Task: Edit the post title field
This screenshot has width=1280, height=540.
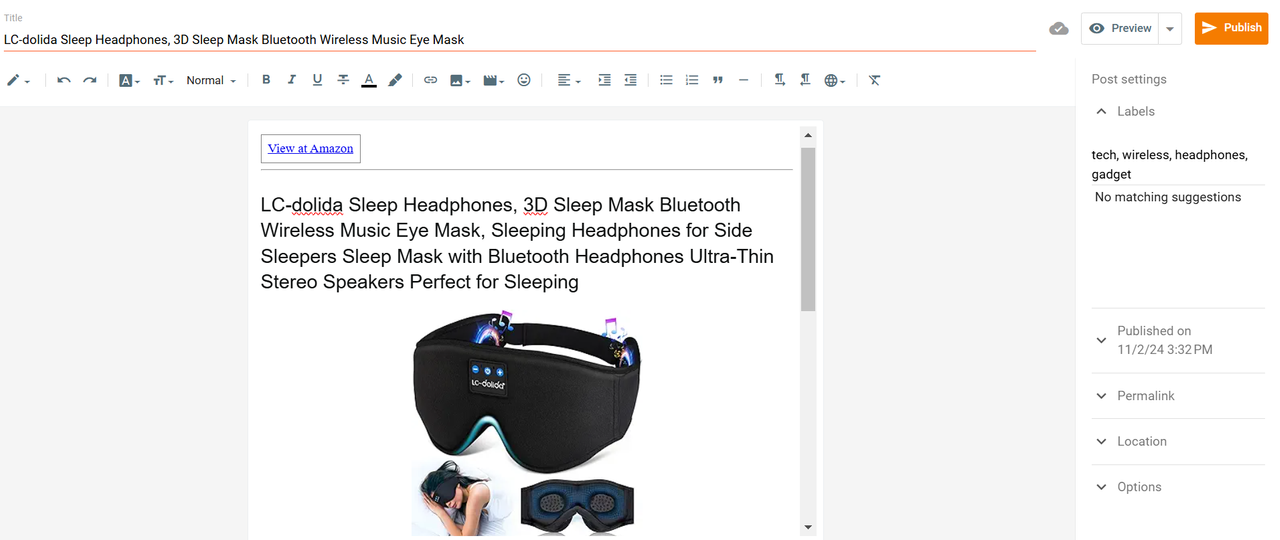Action: [519, 40]
